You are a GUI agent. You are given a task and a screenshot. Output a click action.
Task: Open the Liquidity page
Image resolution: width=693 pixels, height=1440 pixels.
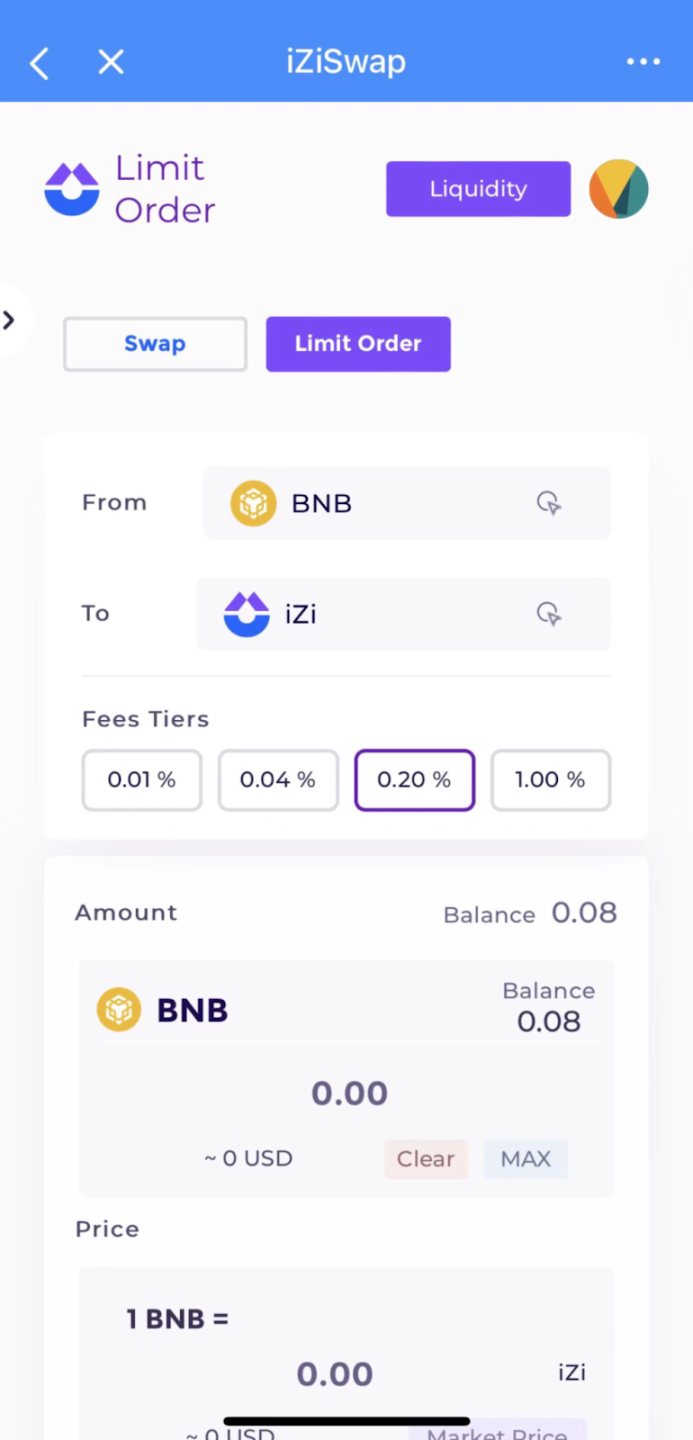coord(478,188)
